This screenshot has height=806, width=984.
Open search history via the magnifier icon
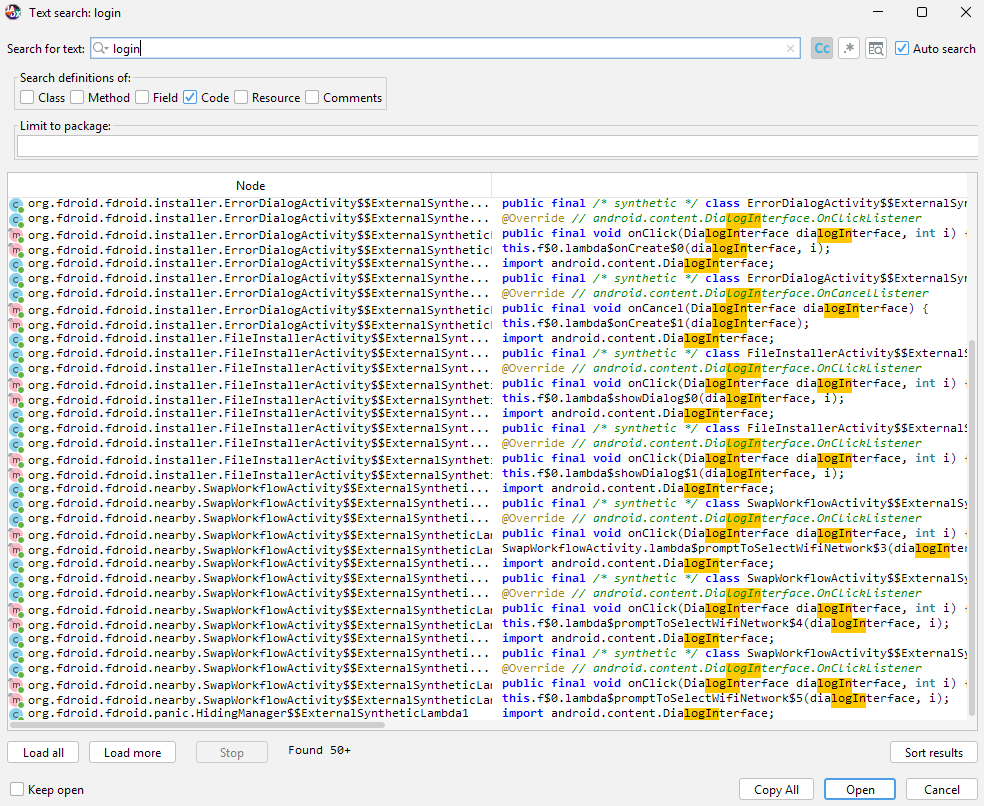[x=100, y=48]
